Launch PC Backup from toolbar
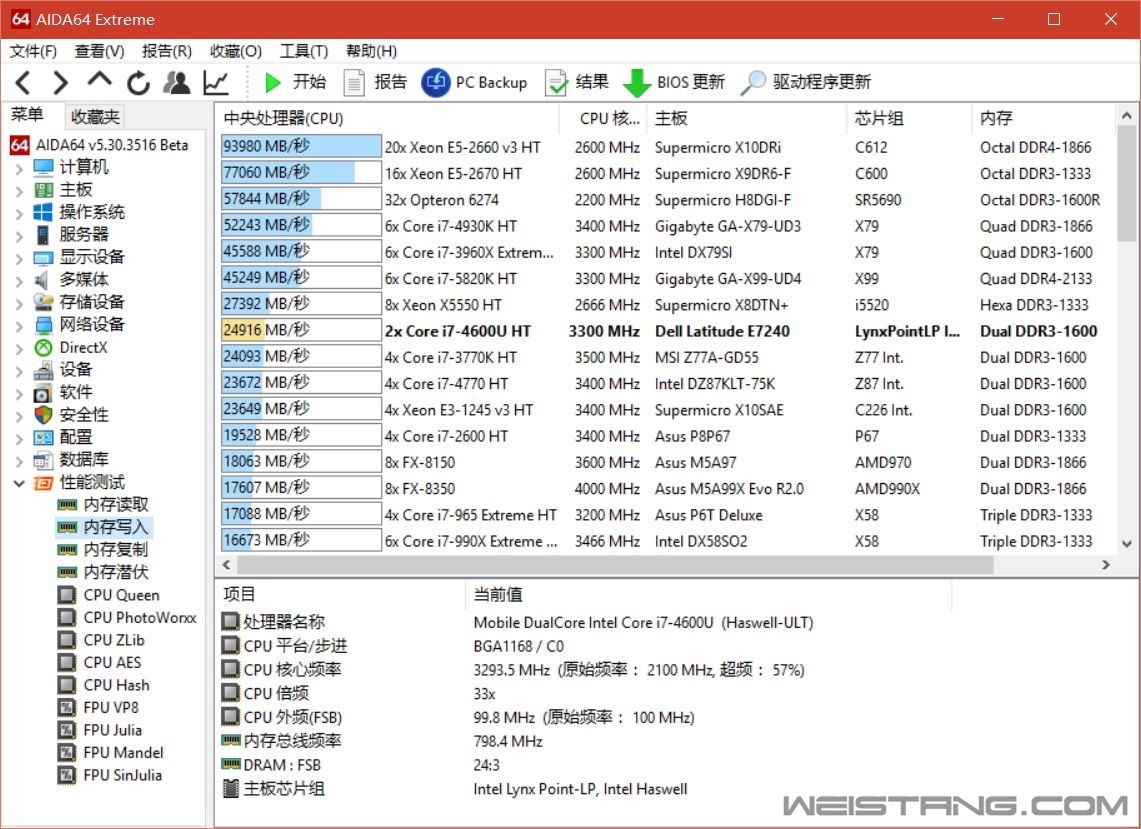This screenshot has width=1141, height=829. (474, 82)
